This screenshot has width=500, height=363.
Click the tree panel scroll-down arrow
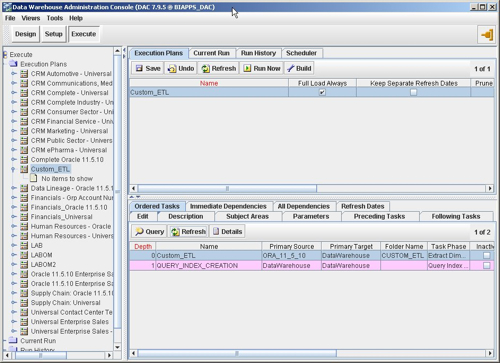pyautogui.click(x=117, y=347)
